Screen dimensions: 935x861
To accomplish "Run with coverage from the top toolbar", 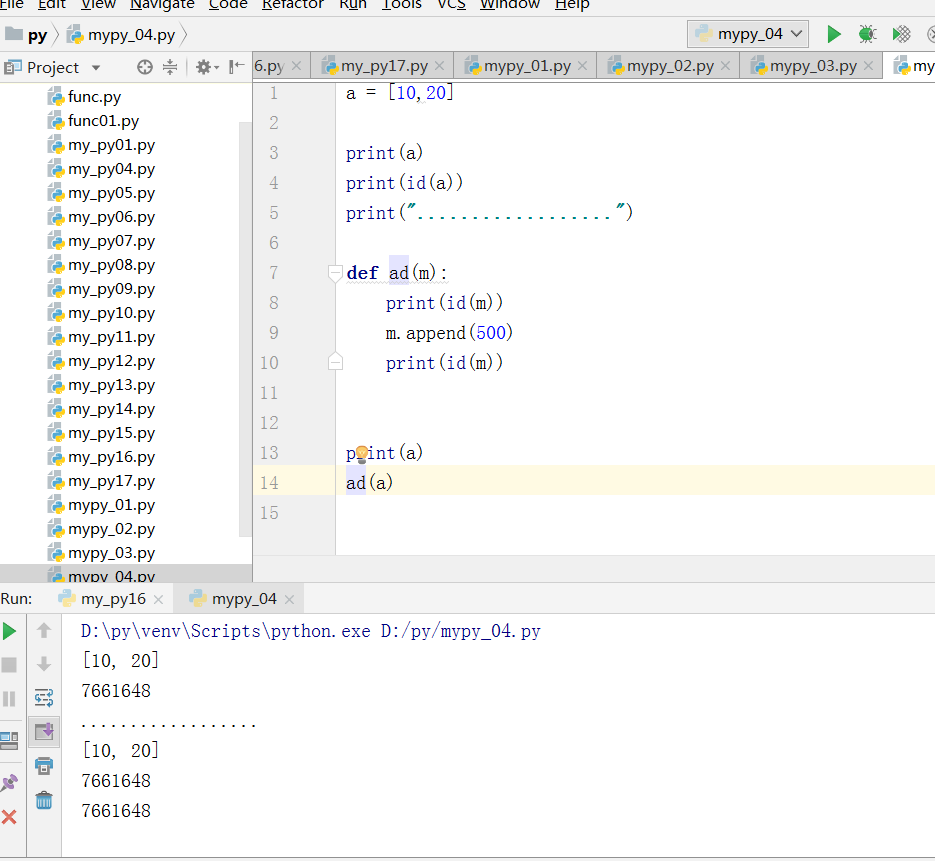I will [901, 34].
